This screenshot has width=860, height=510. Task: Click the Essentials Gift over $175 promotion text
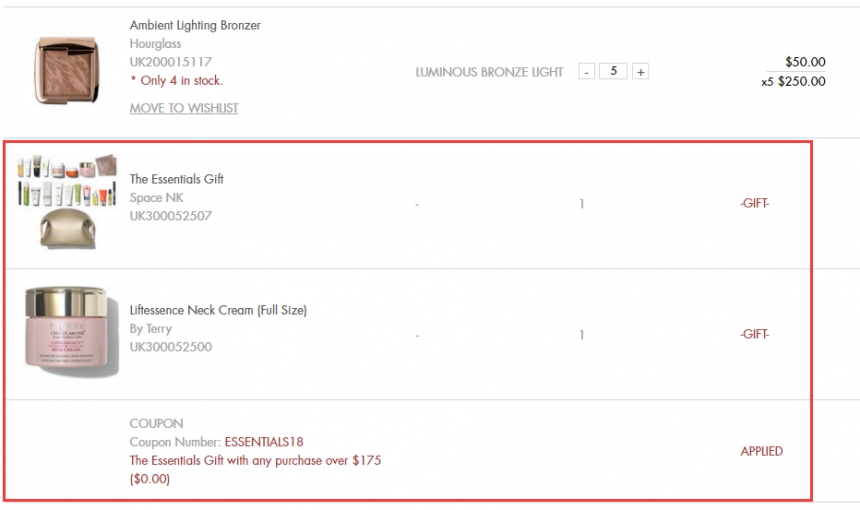255,461
